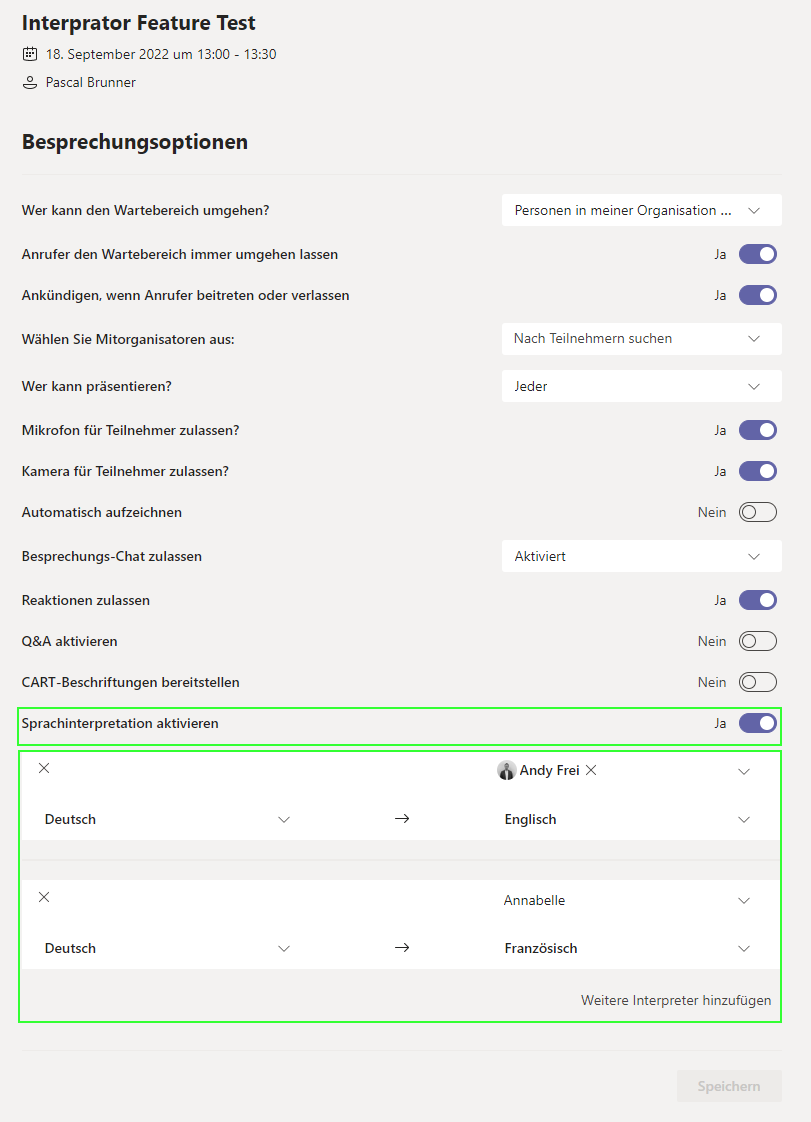Turn on Q&A aktivieren switch

[757, 641]
